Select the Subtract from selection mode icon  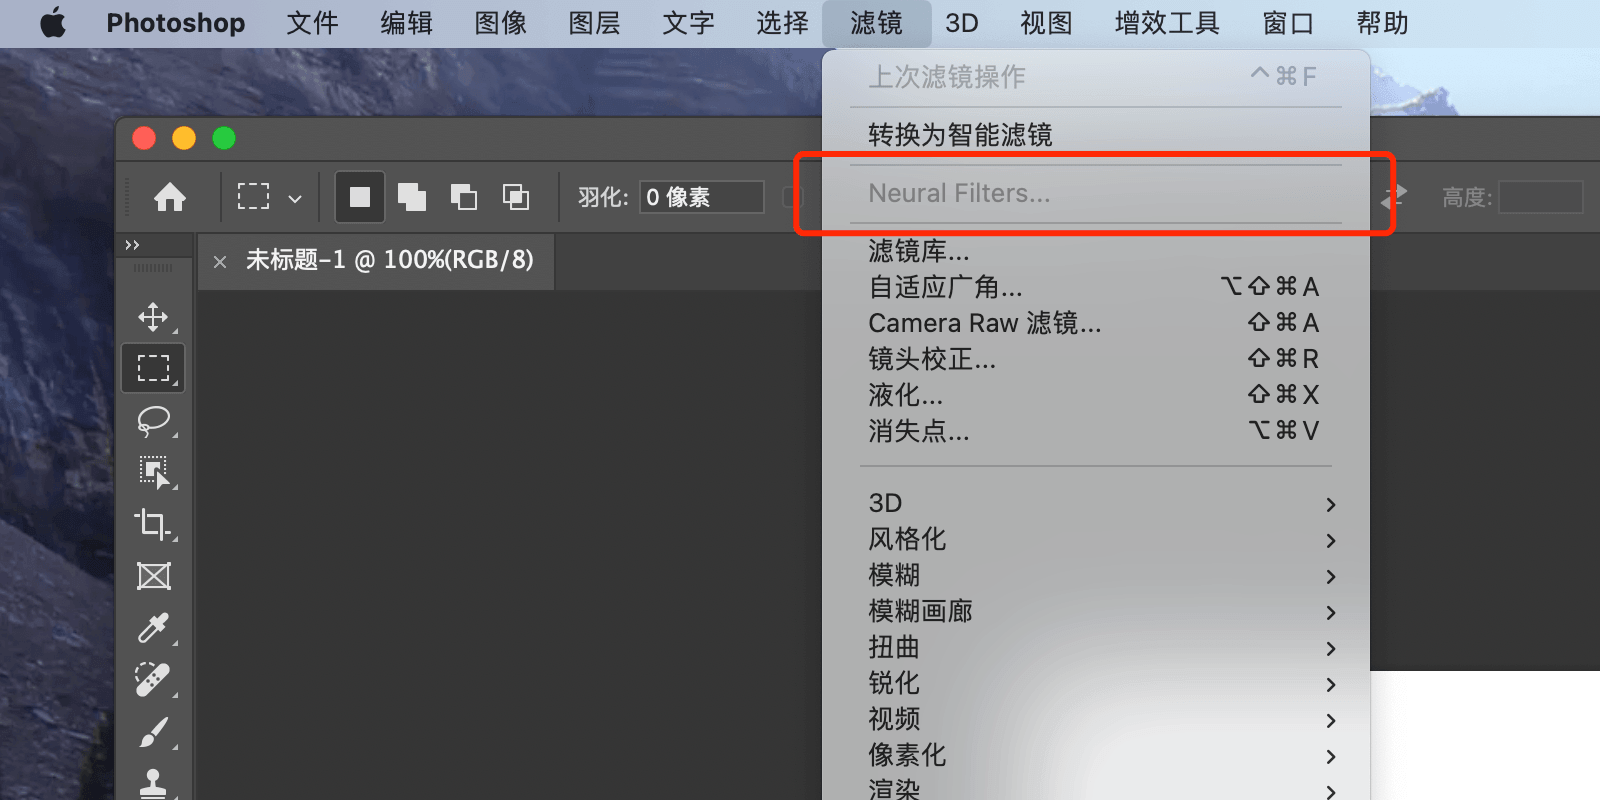(x=464, y=197)
